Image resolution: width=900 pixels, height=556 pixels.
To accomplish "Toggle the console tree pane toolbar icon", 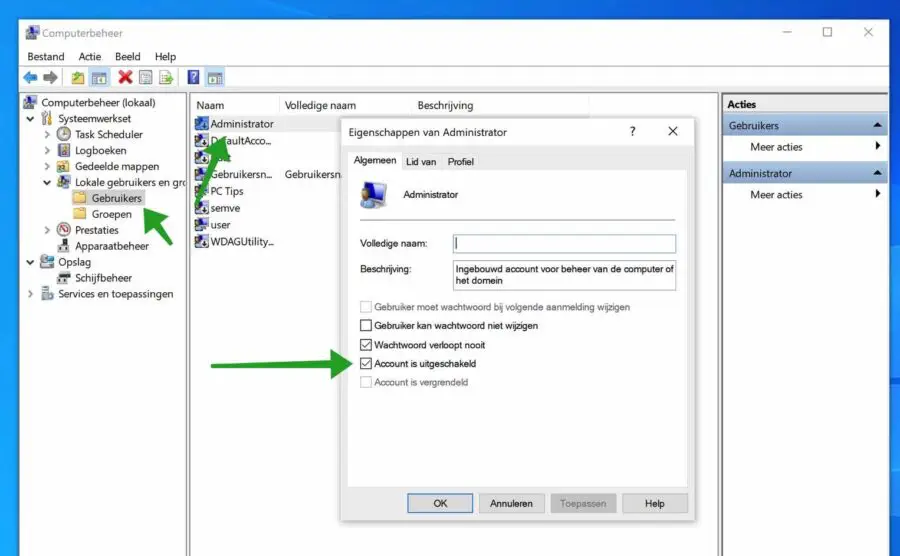I will pos(99,77).
